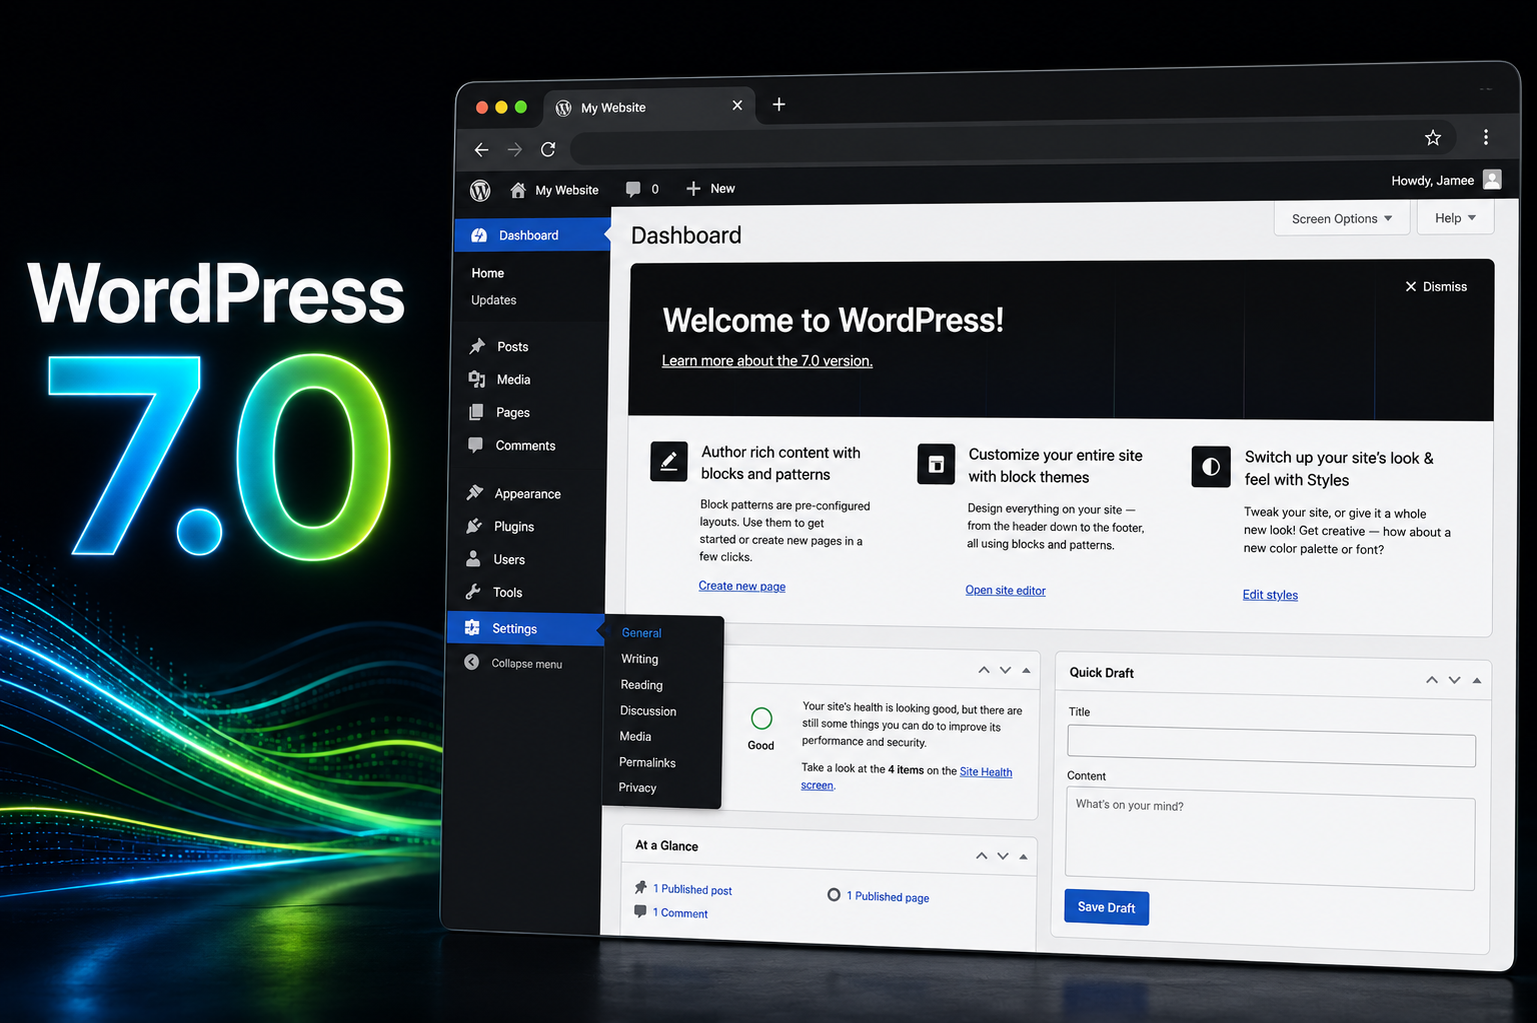Click the Edit styles link
This screenshot has height=1023, width=1537.
(x=1270, y=594)
